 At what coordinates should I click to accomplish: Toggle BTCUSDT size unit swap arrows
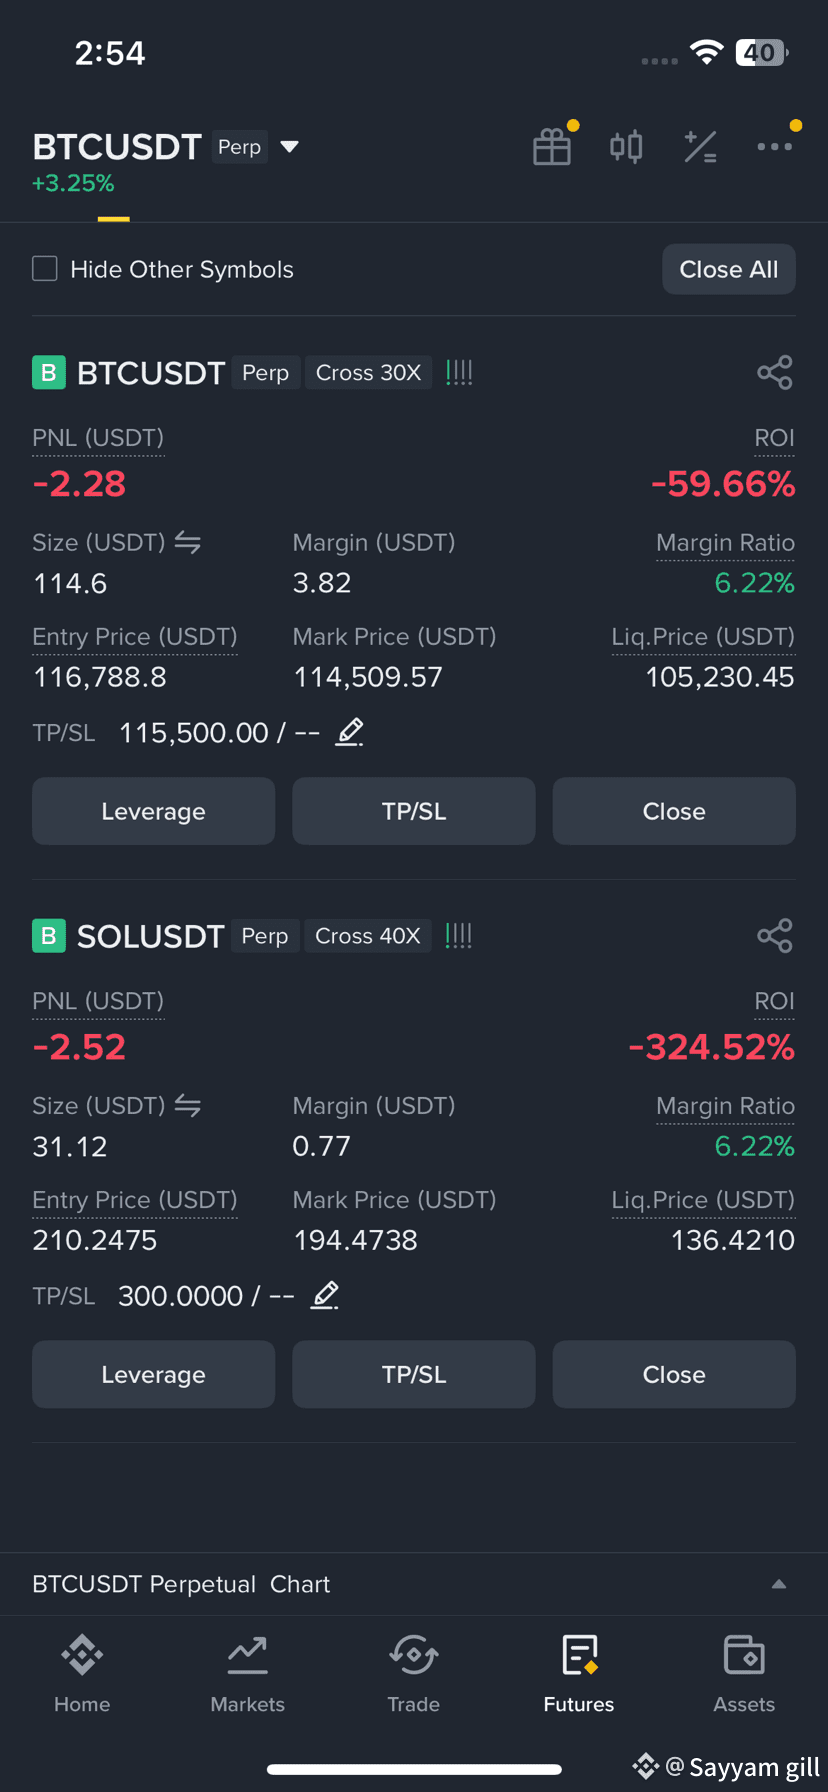188,543
